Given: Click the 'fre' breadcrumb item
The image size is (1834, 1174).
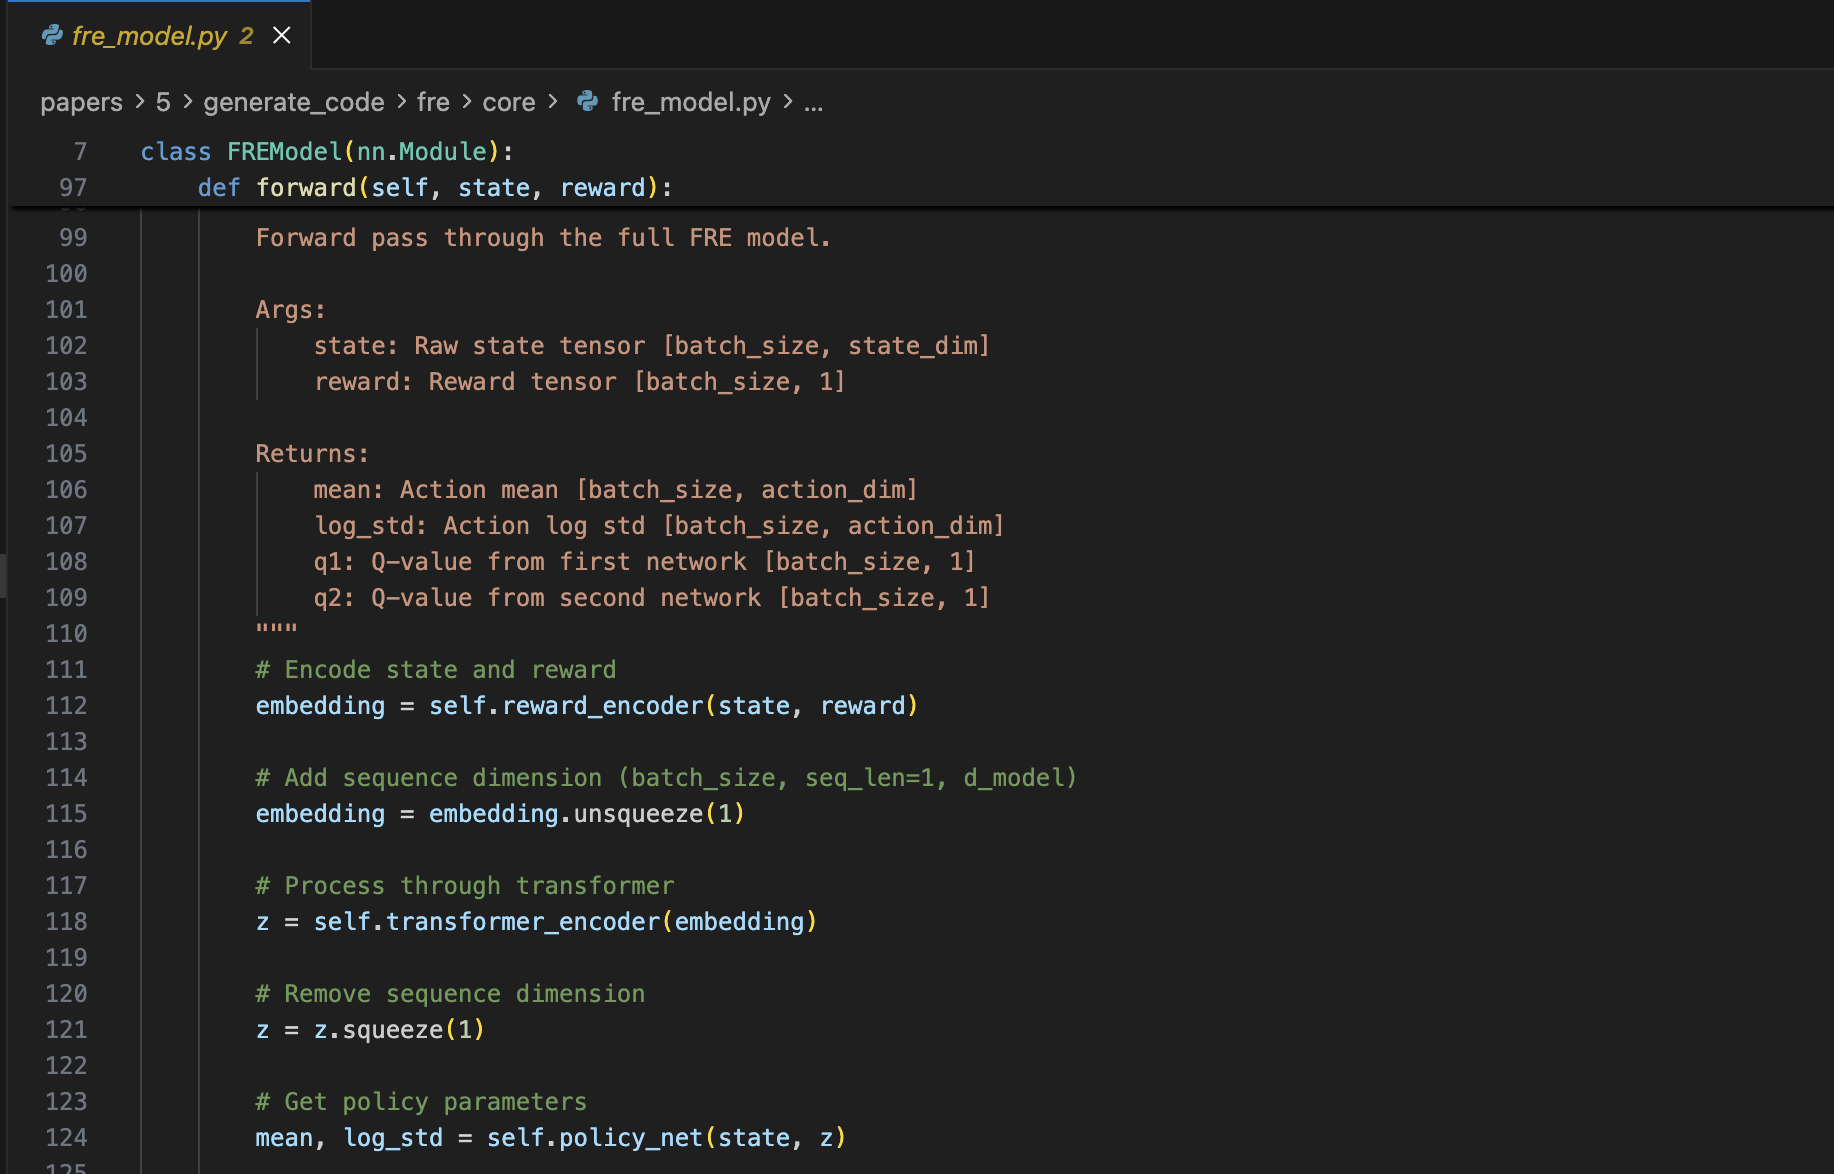Looking at the screenshot, I should click(432, 102).
